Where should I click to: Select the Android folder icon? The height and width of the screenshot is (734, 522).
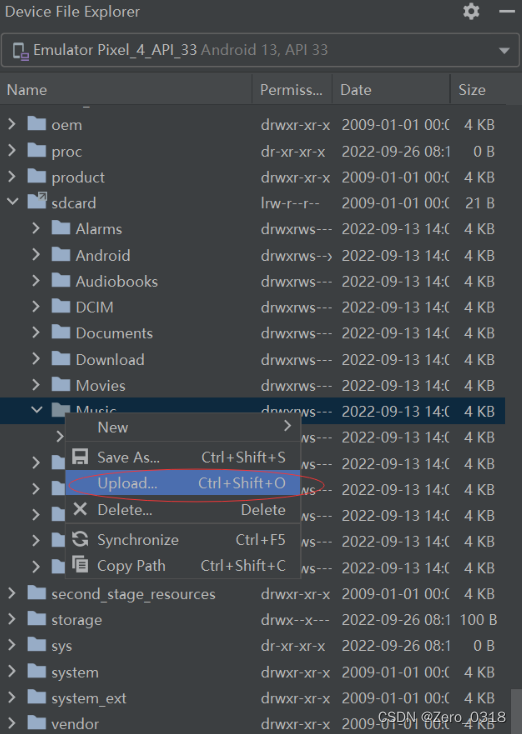point(61,254)
